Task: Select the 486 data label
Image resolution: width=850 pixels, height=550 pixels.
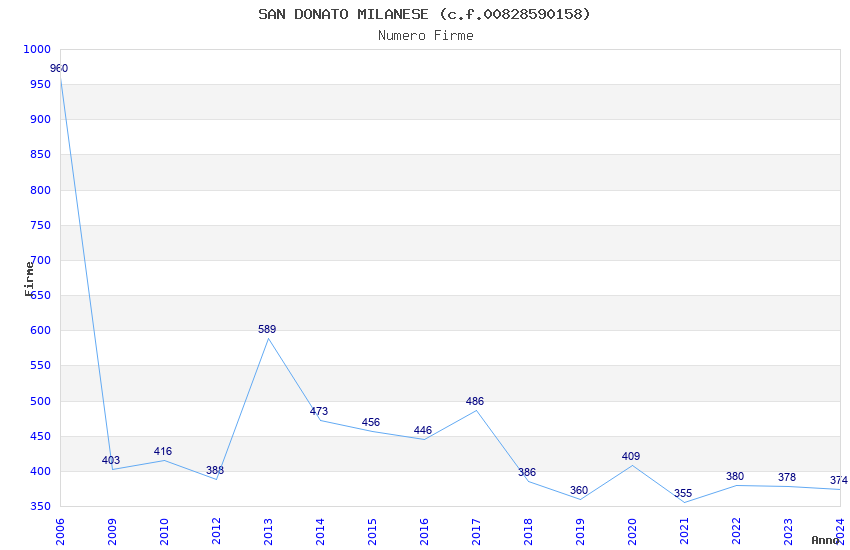Action: coord(475,401)
